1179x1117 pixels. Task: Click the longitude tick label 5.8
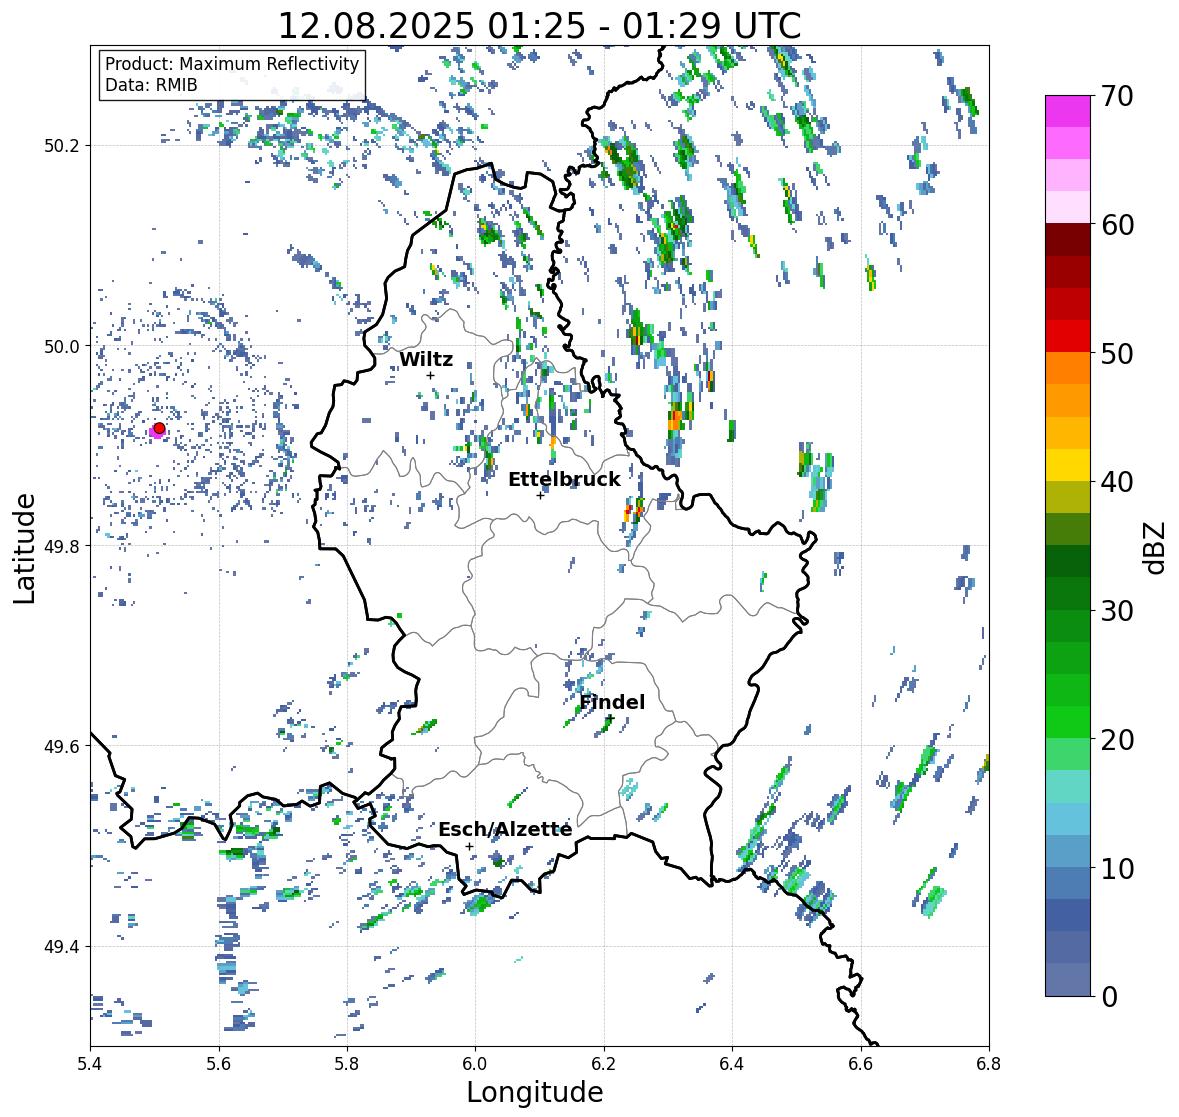[347, 1064]
